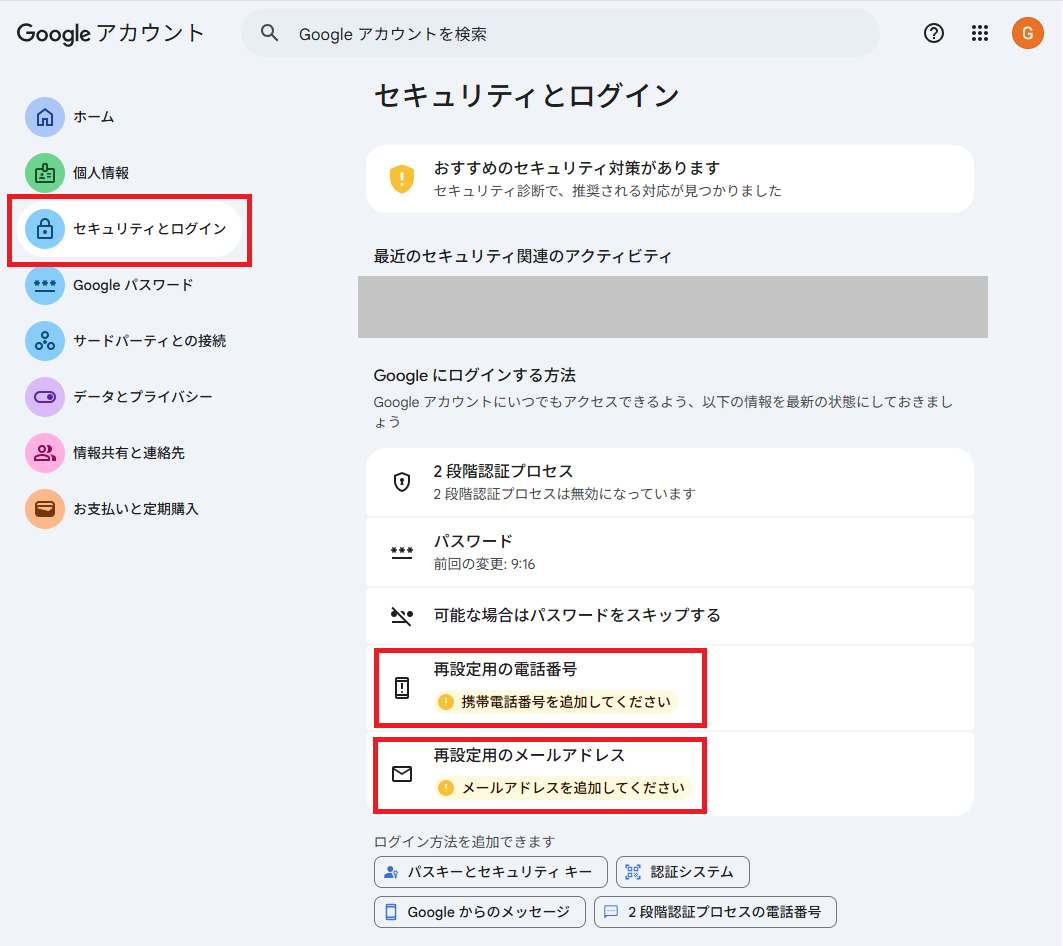The width and height of the screenshot is (1063, 946).
Task: Click the Google アカウントを検索 search field
Action: [x=560, y=34]
